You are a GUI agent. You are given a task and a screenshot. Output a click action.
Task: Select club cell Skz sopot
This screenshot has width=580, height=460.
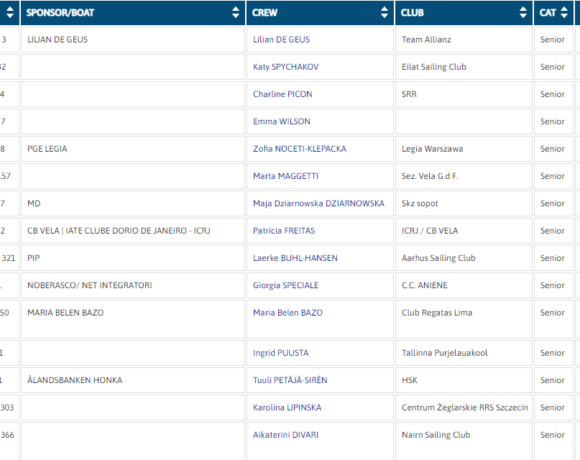tap(464, 203)
